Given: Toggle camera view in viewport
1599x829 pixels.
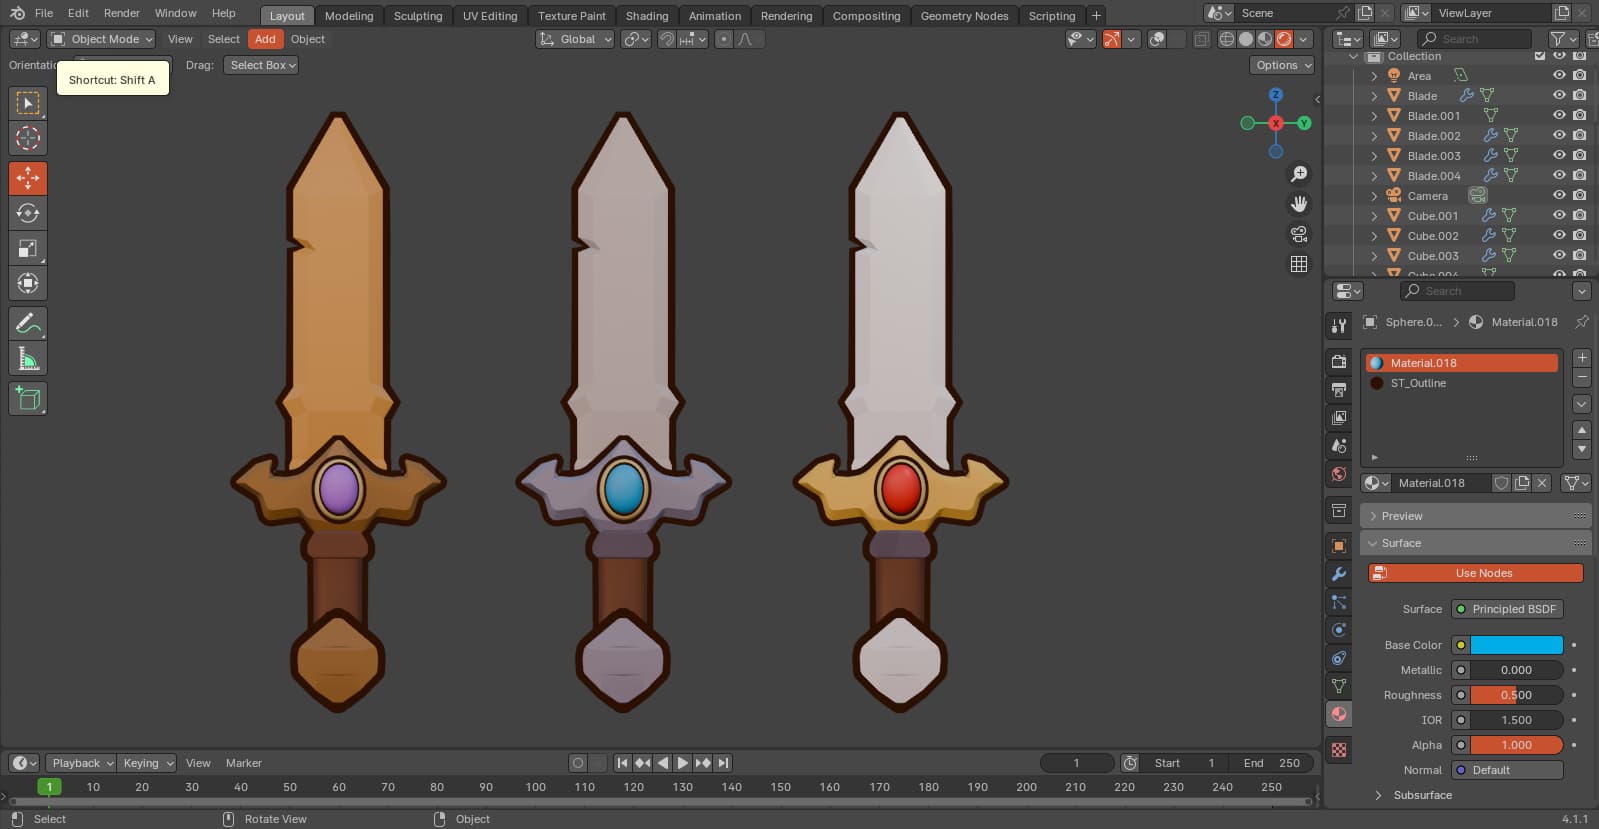Looking at the screenshot, I should [1299, 234].
